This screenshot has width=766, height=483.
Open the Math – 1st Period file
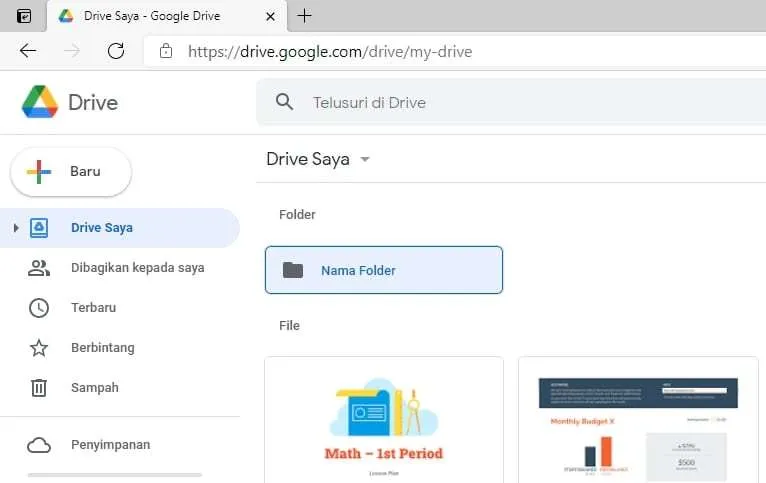384,420
